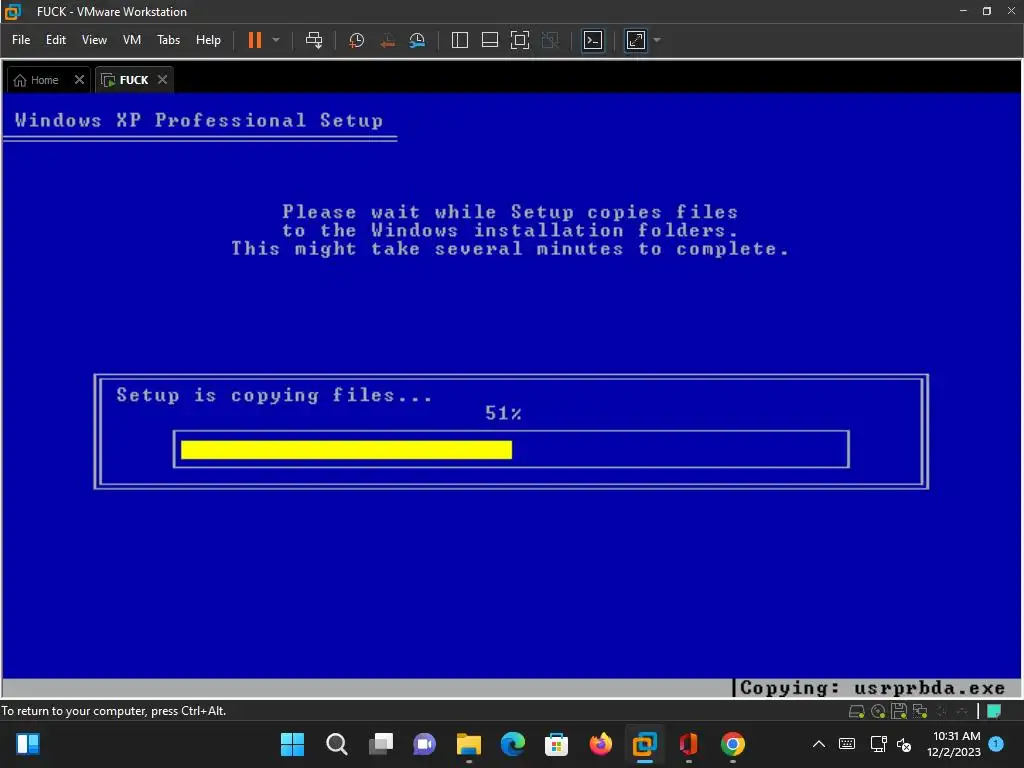Click the yellow file copy progress bar
1024x768 pixels.
(346, 449)
